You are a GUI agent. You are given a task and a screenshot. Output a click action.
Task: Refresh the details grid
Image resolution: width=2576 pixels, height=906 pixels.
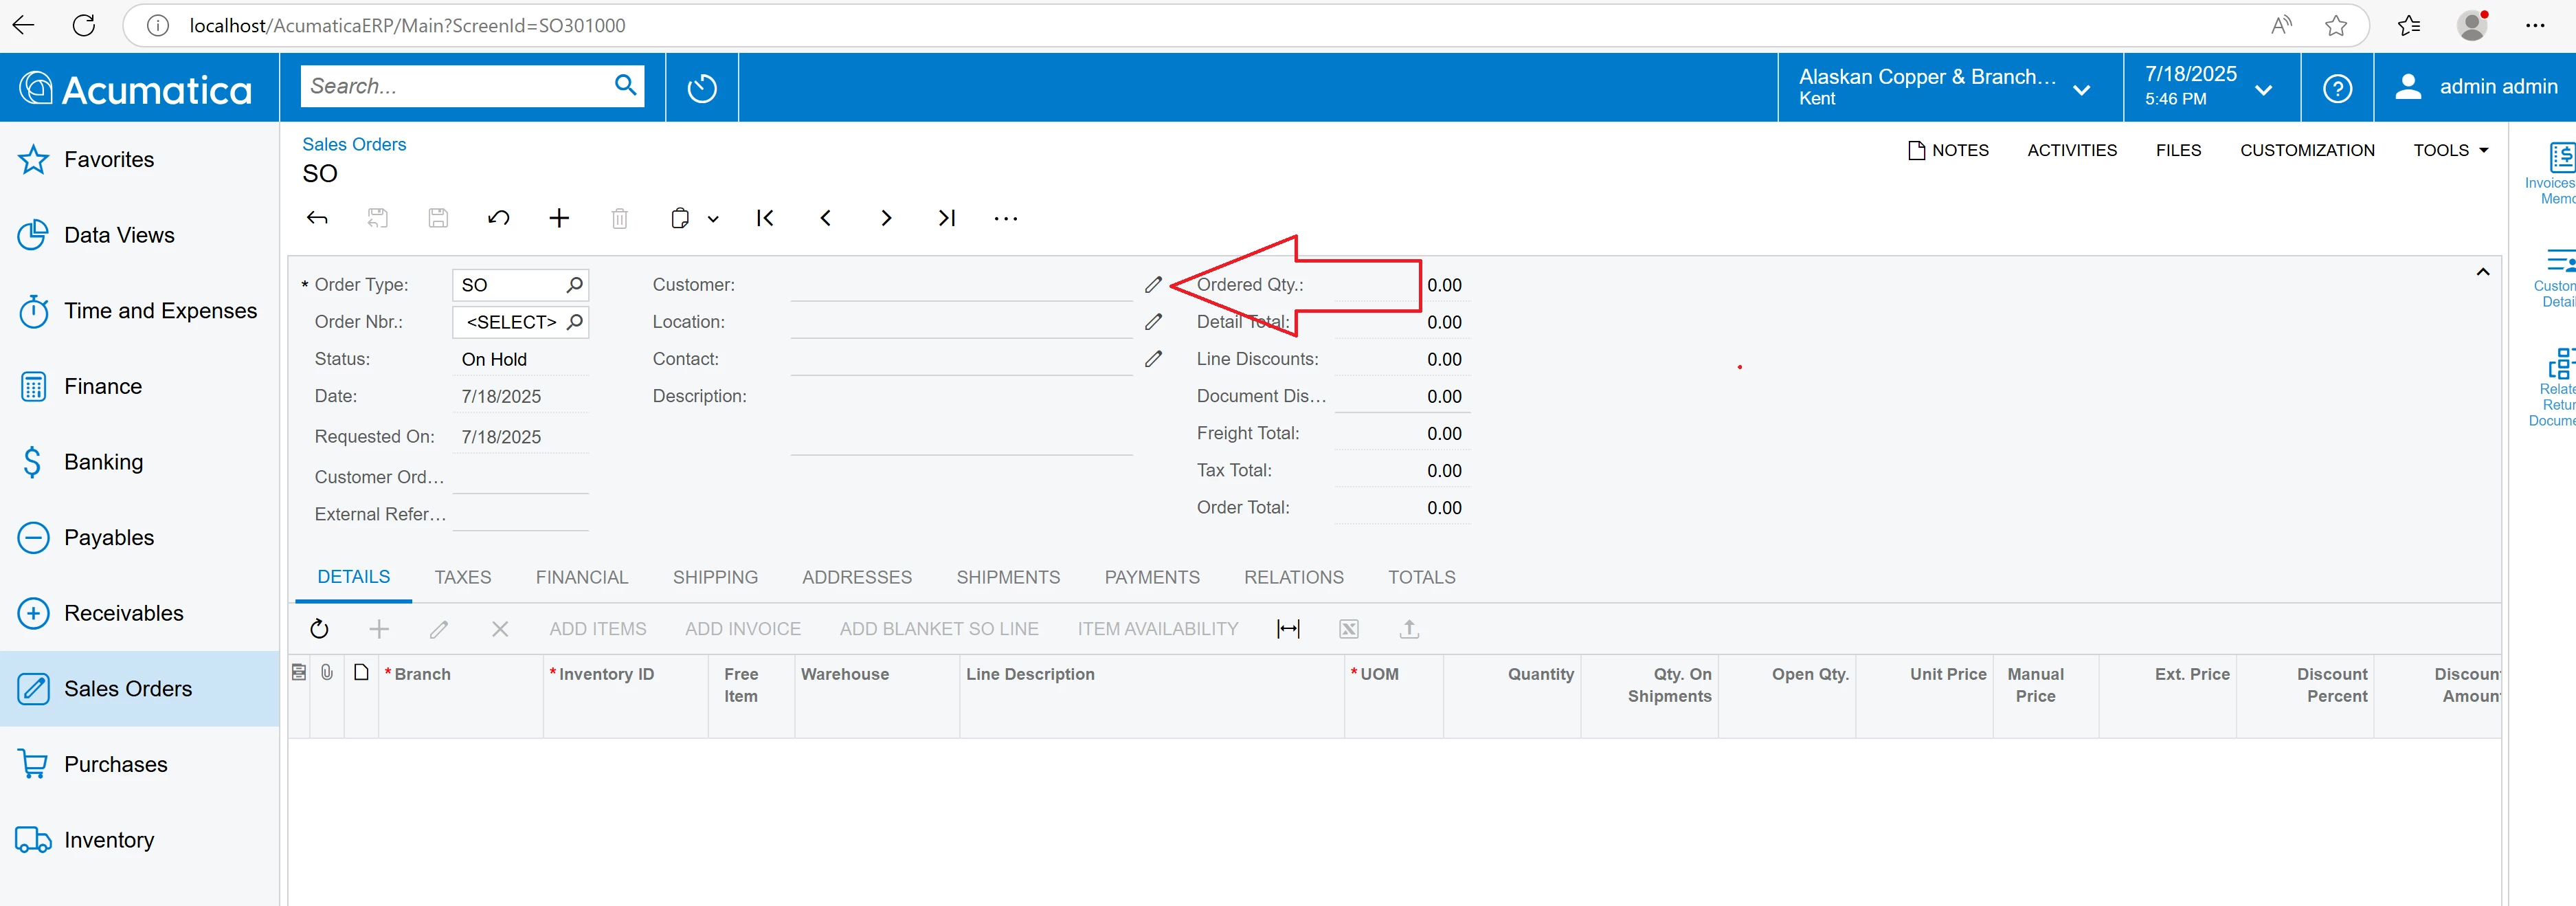click(319, 629)
